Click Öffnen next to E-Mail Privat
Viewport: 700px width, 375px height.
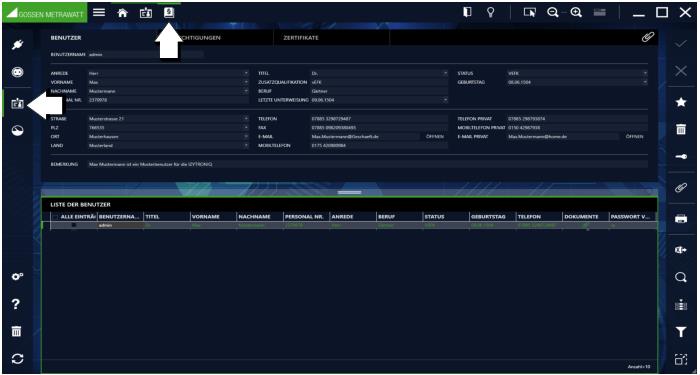click(x=634, y=136)
